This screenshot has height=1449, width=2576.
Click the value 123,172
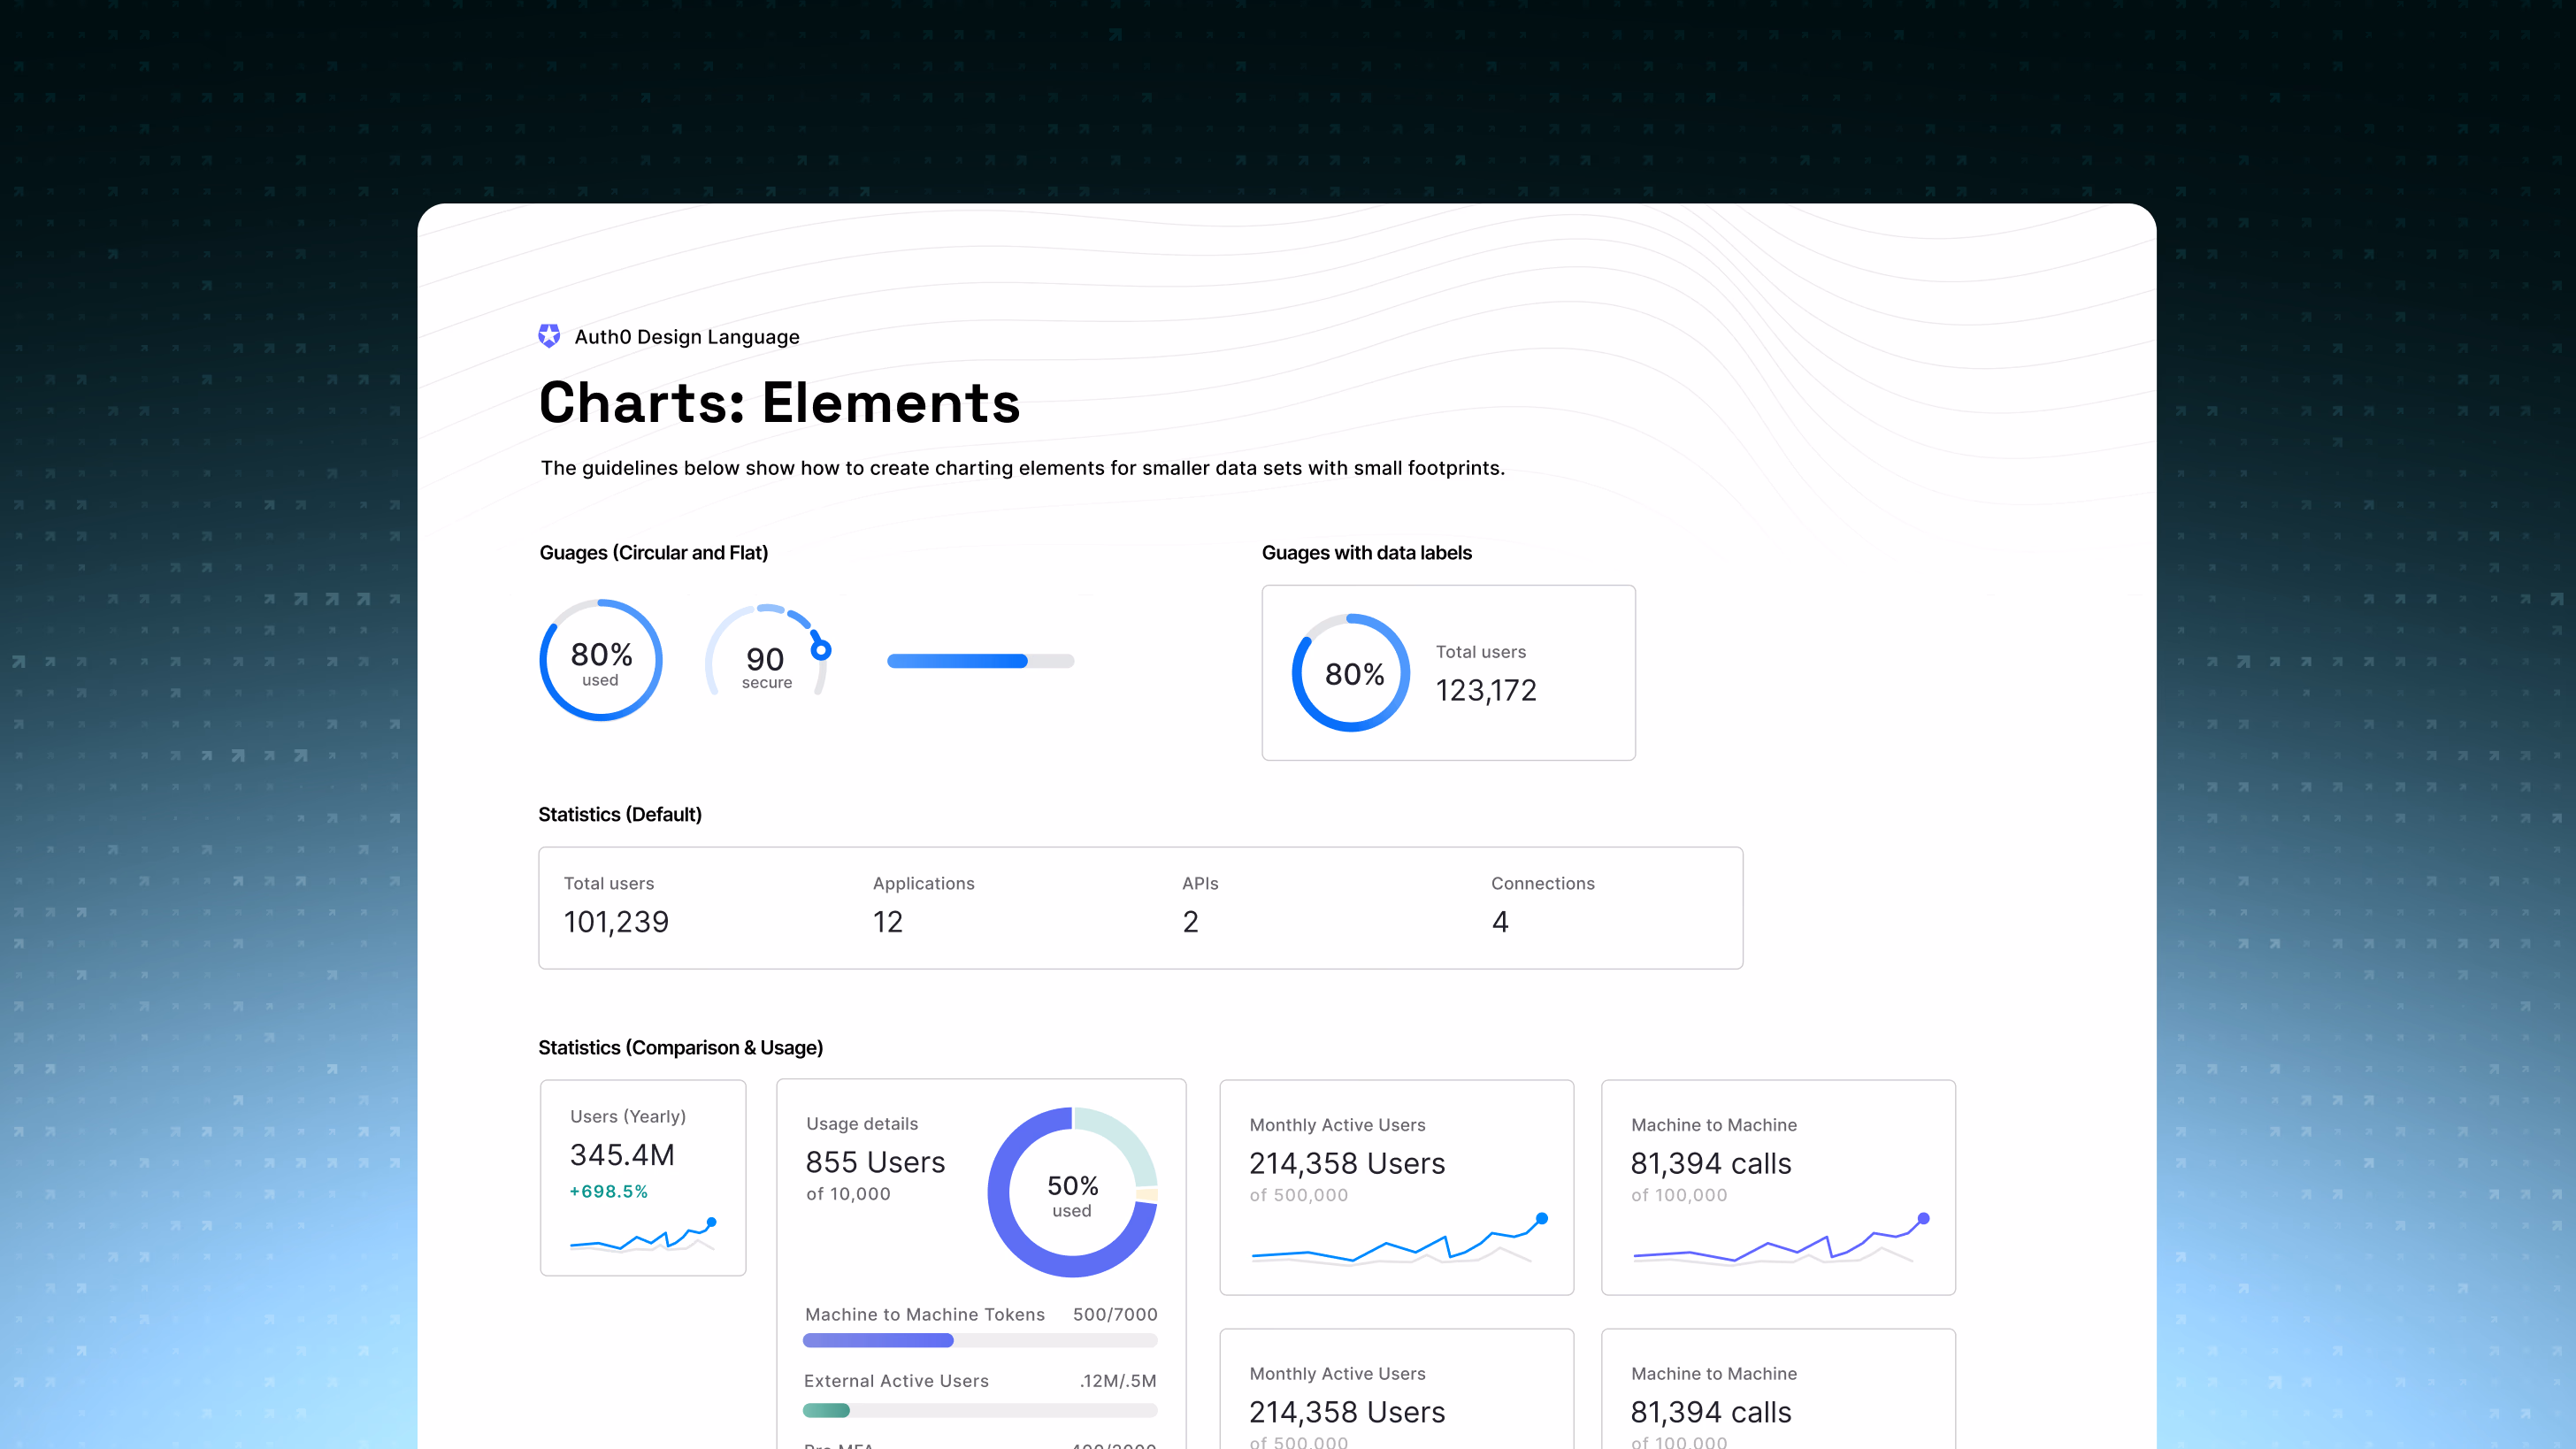(1486, 690)
